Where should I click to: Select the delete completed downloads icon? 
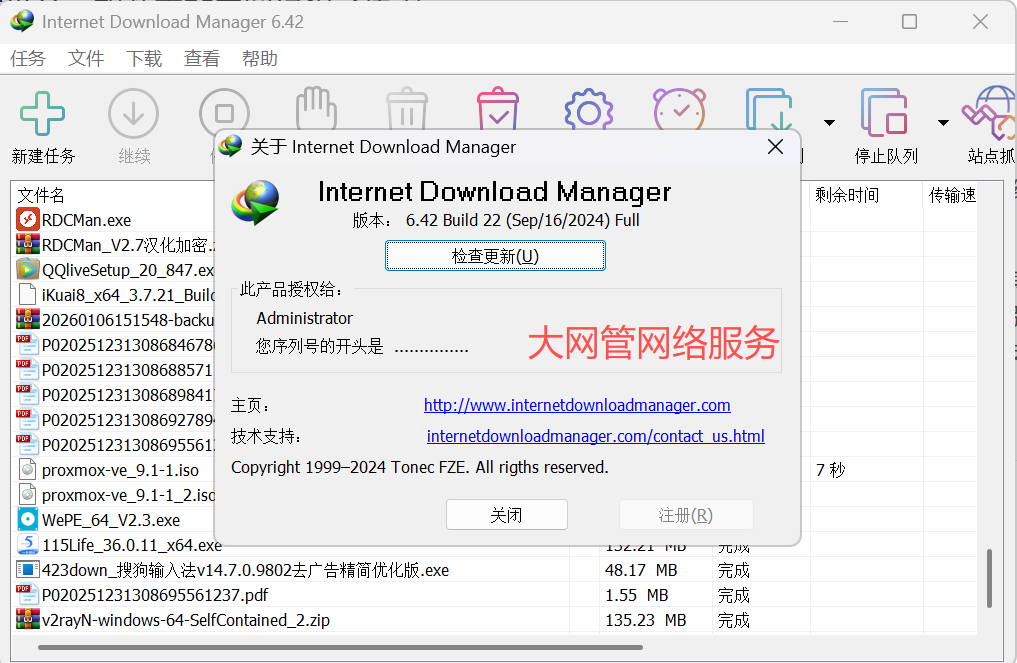coord(497,110)
